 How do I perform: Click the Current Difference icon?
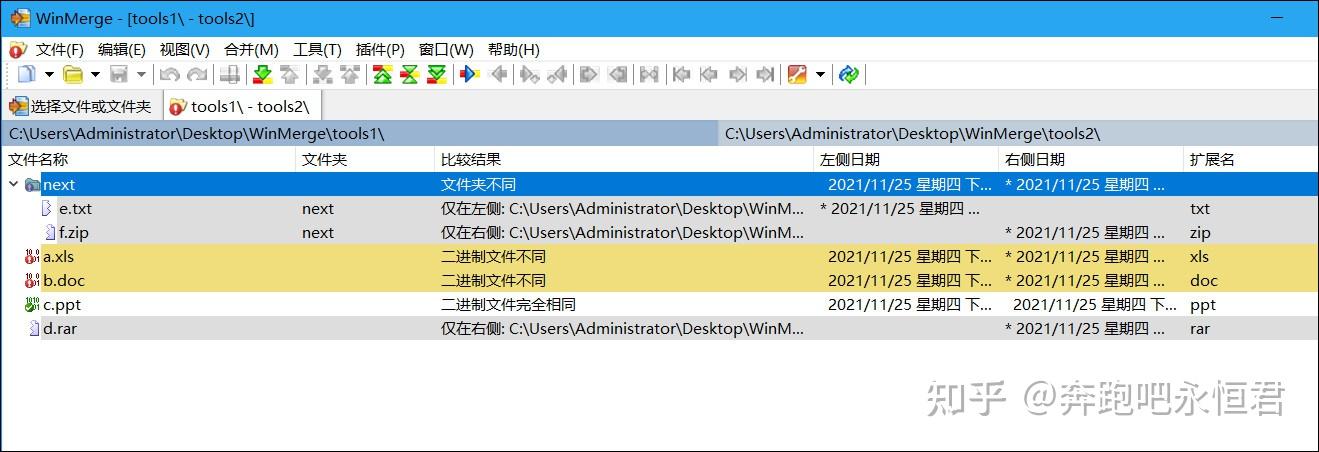tap(409, 74)
